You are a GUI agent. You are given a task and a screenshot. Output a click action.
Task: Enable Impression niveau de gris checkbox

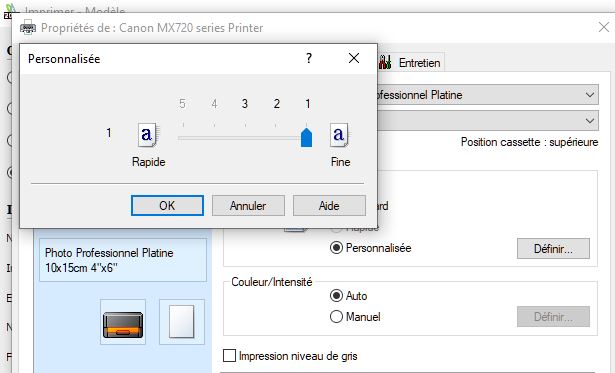point(229,356)
